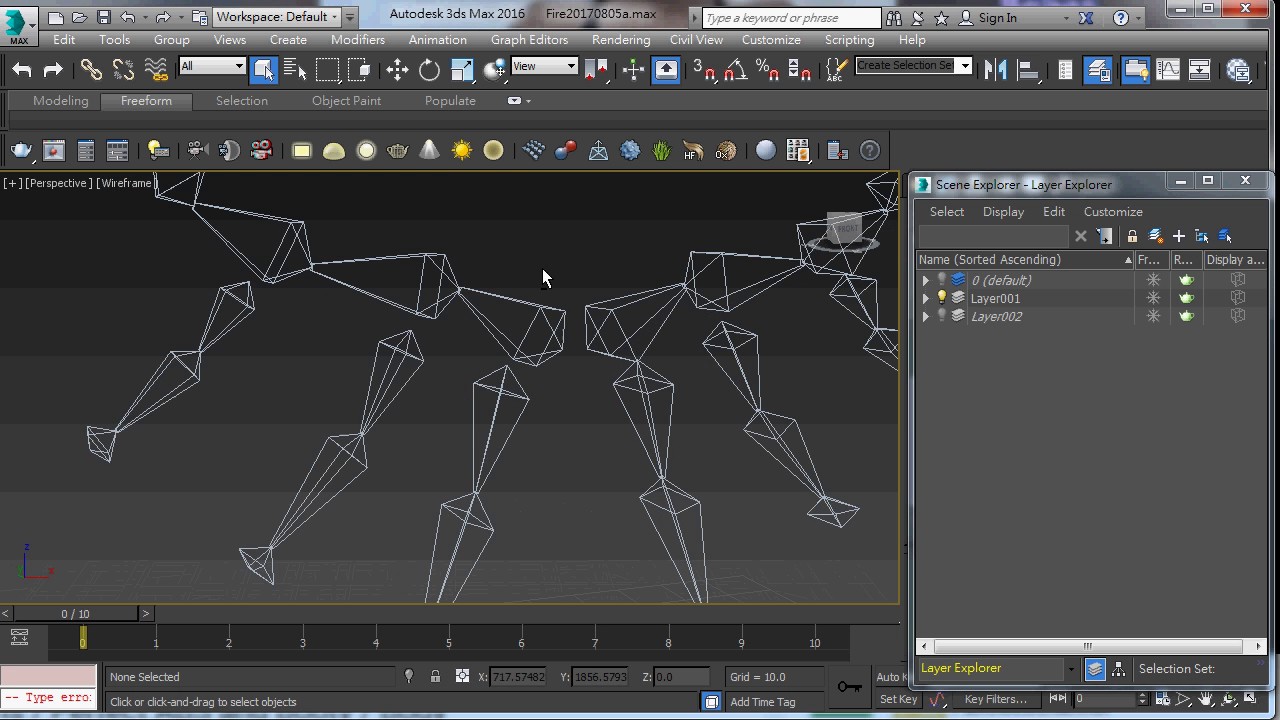Click the sun light shelf icon
1280x720 pixels.
point(461,151)
